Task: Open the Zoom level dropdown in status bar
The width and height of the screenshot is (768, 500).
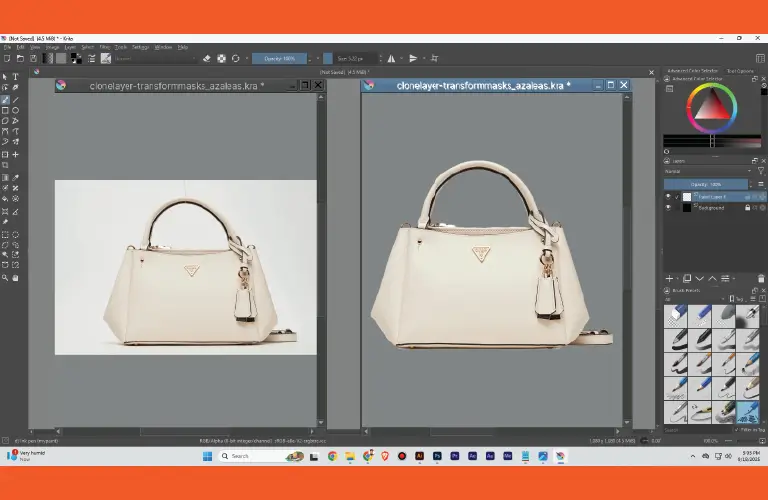Action: click(711, 440)
